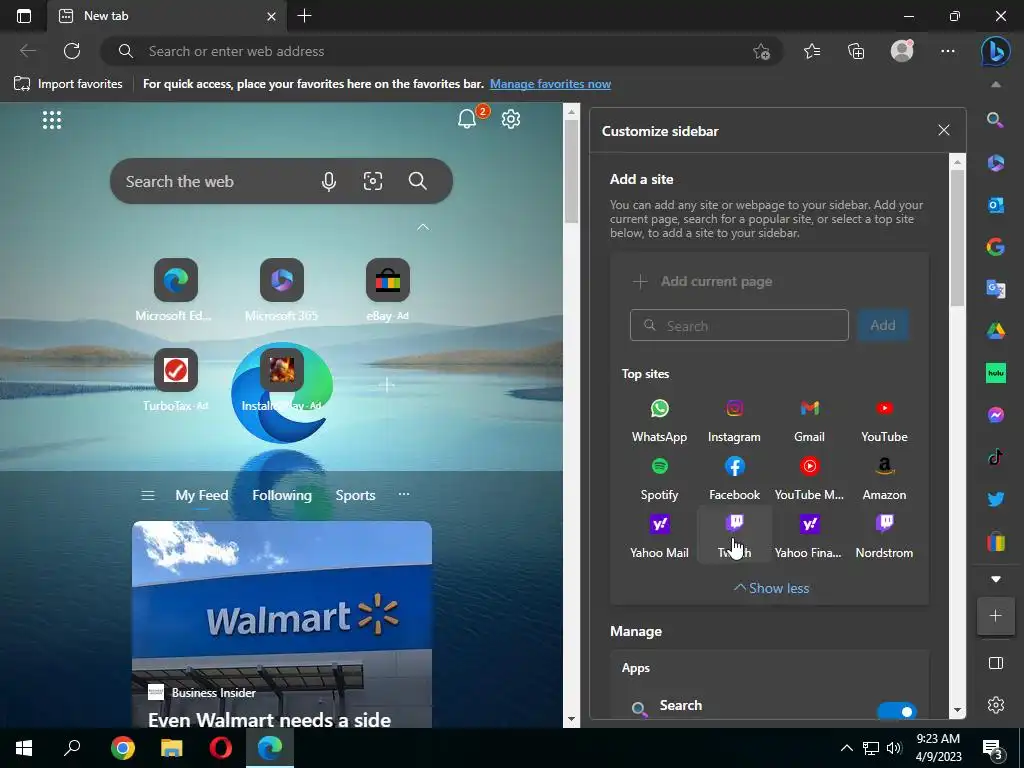The height and width of the screenshot is (768, 1024).
Task: Open the Search tool in Edge sidebar
Action: pos(995,120)
